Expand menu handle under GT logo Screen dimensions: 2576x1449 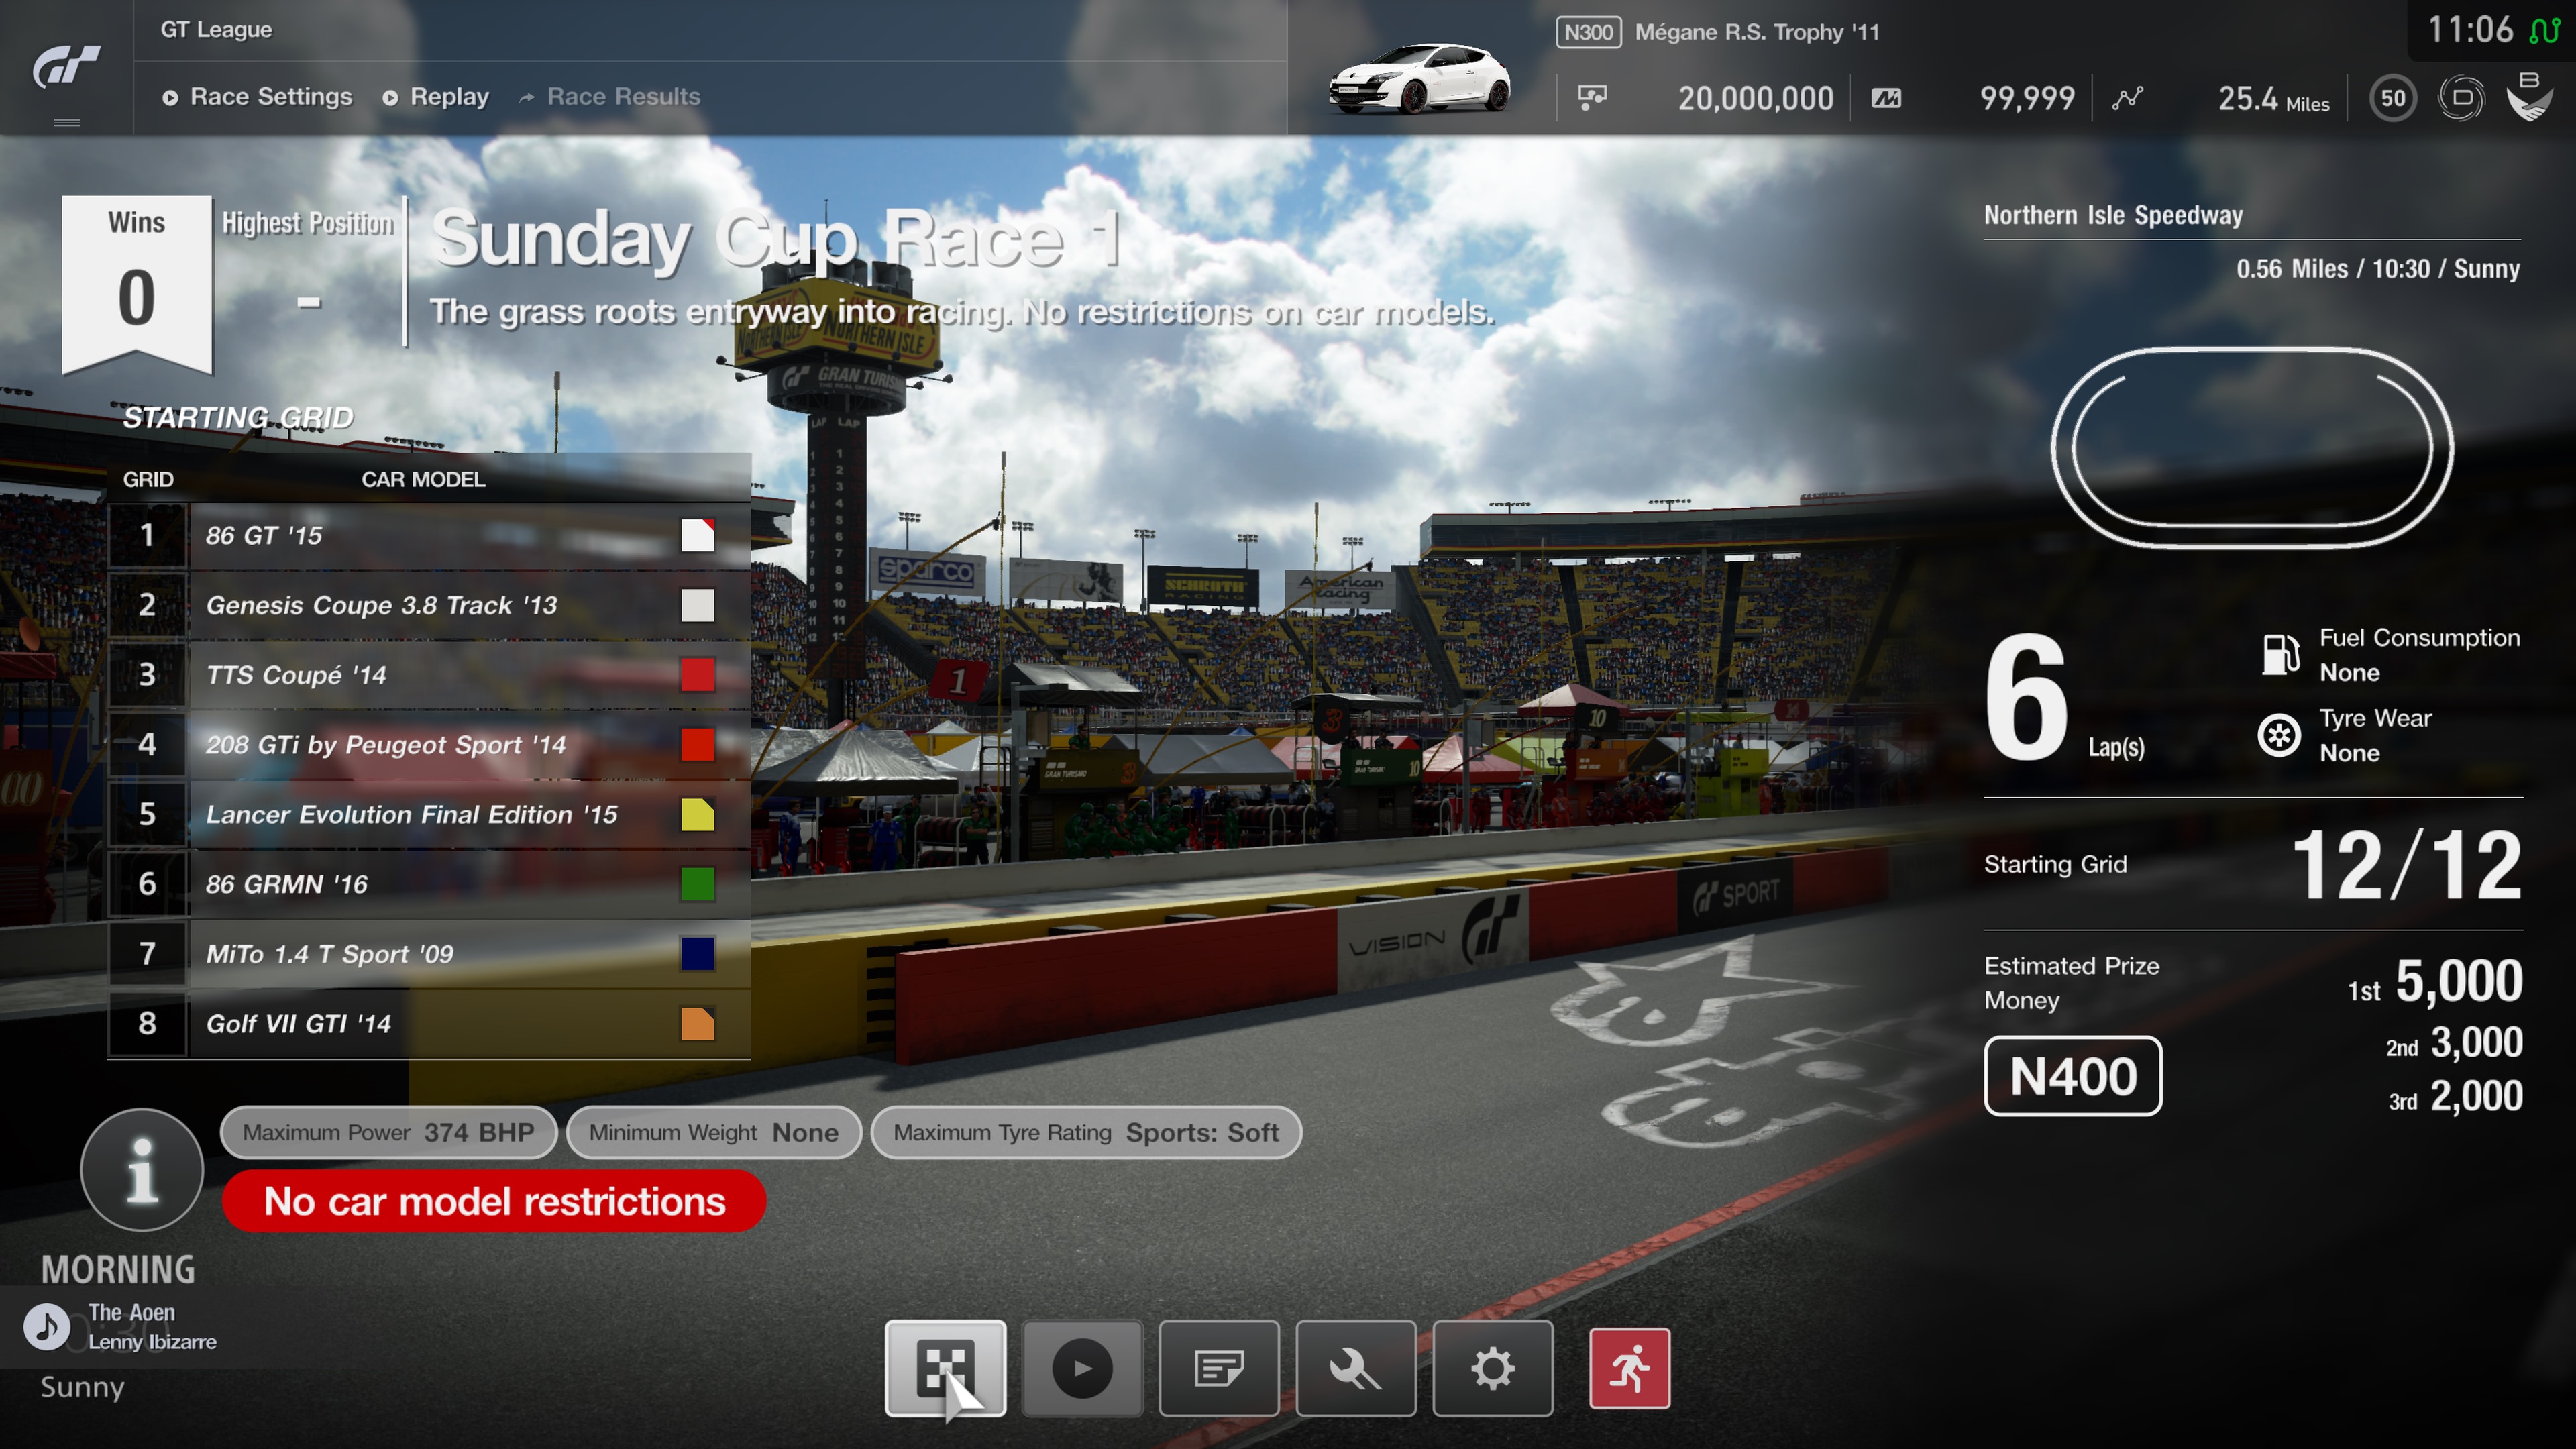point(66,123)
